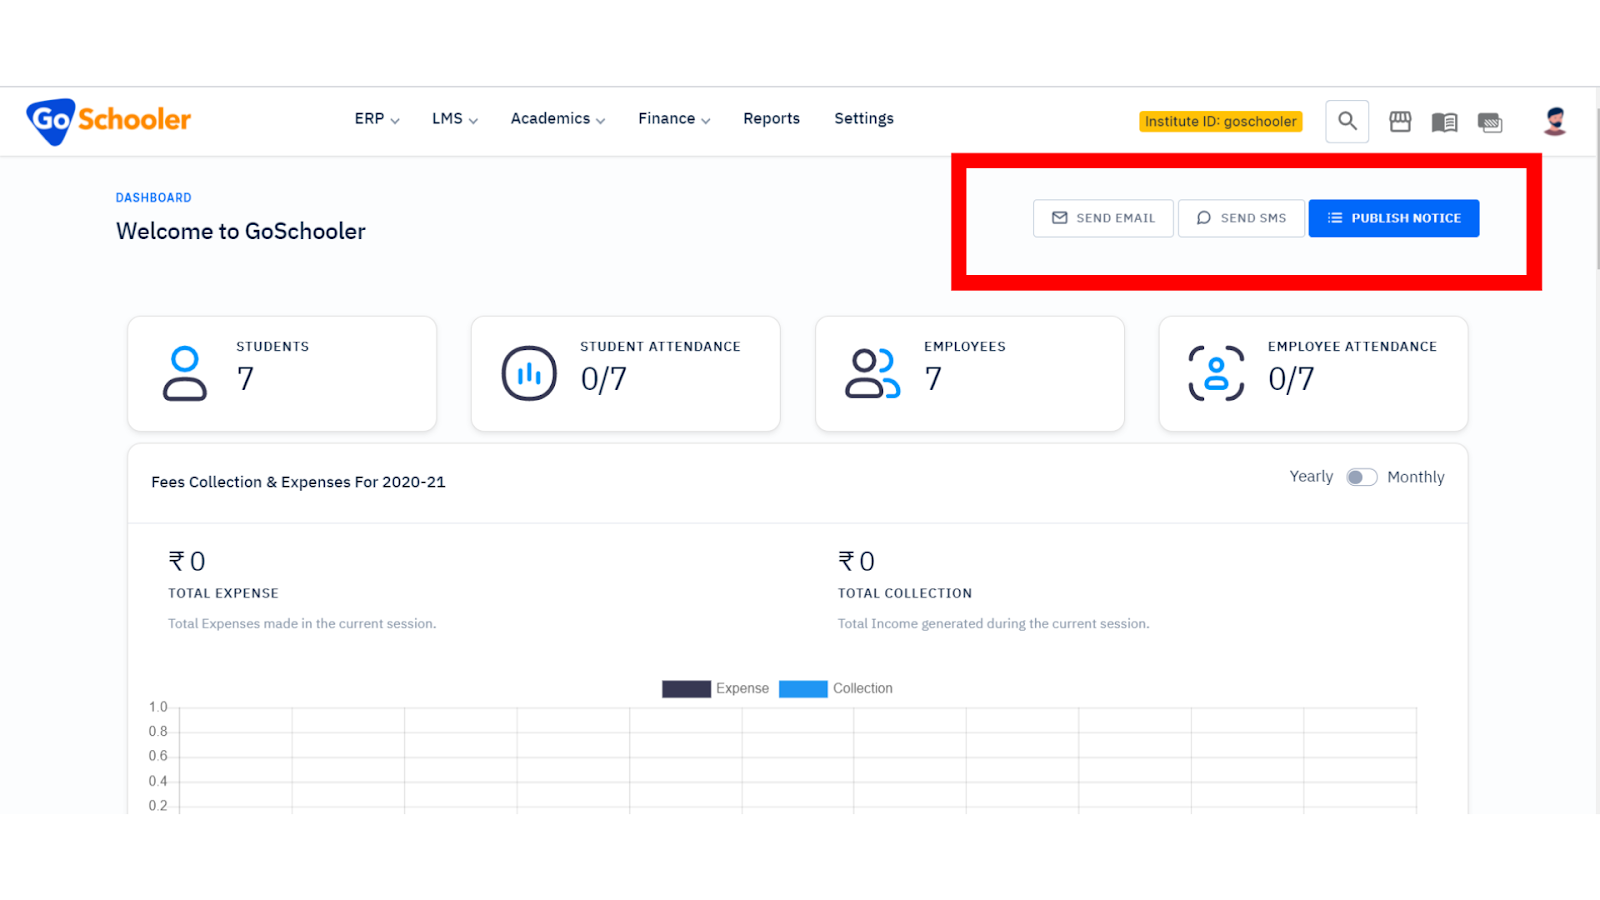Click the store icon in the header
Image resolution: width=1600 pixels, height=900 pixels.
[x=1400, y=122]
